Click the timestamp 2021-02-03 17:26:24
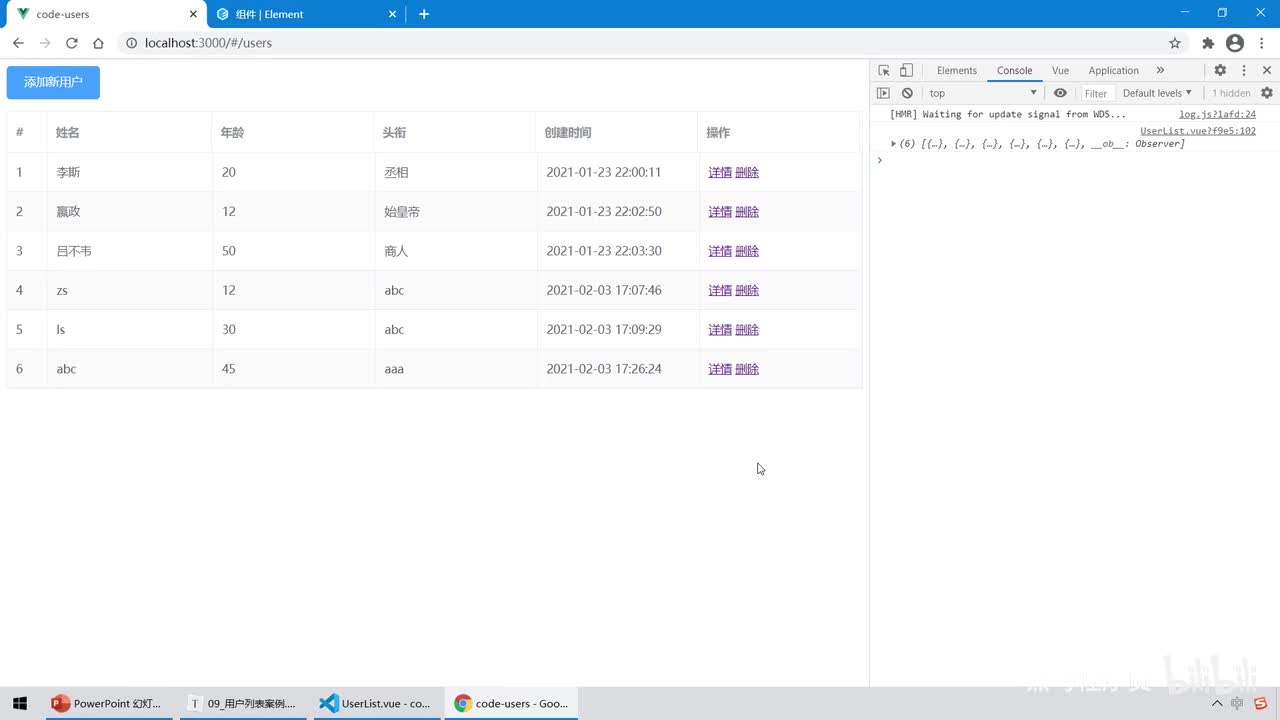Image resolution: width=1280 pixels, height=720 pixels. pos(604,369)
